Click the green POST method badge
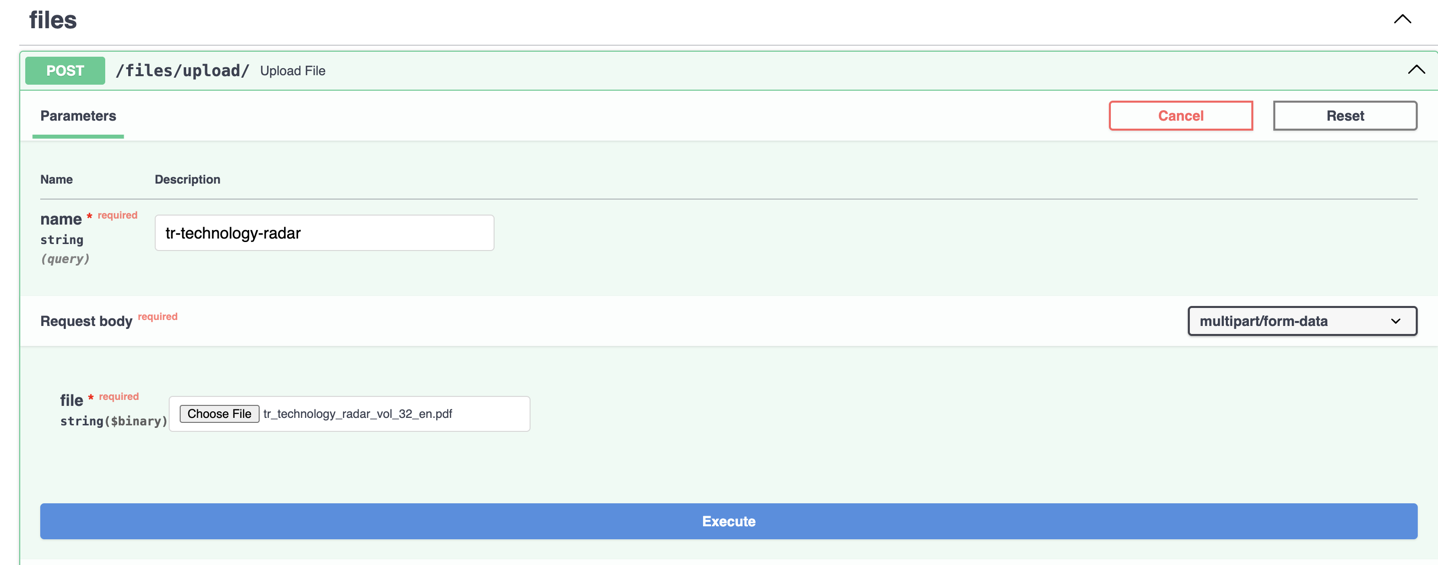This screenshot has height=565, width=1438. pos(65,71)
